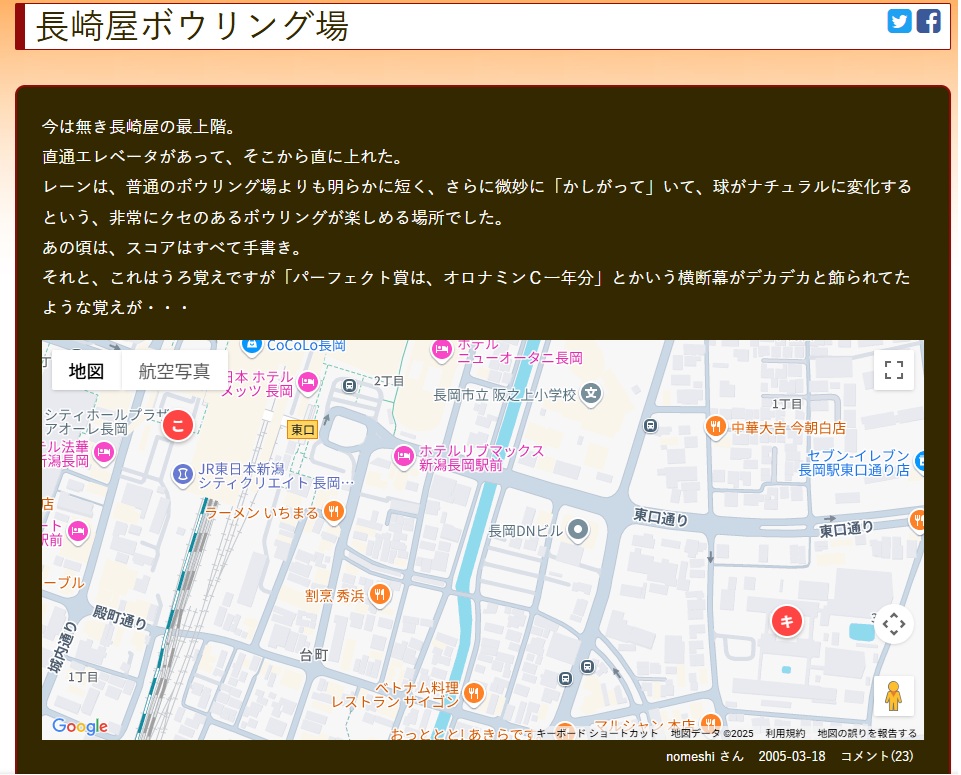961x775 pixels.
Task: Open the レストラン サイゴン restaurant pin
Action: (x=473, y=694)
